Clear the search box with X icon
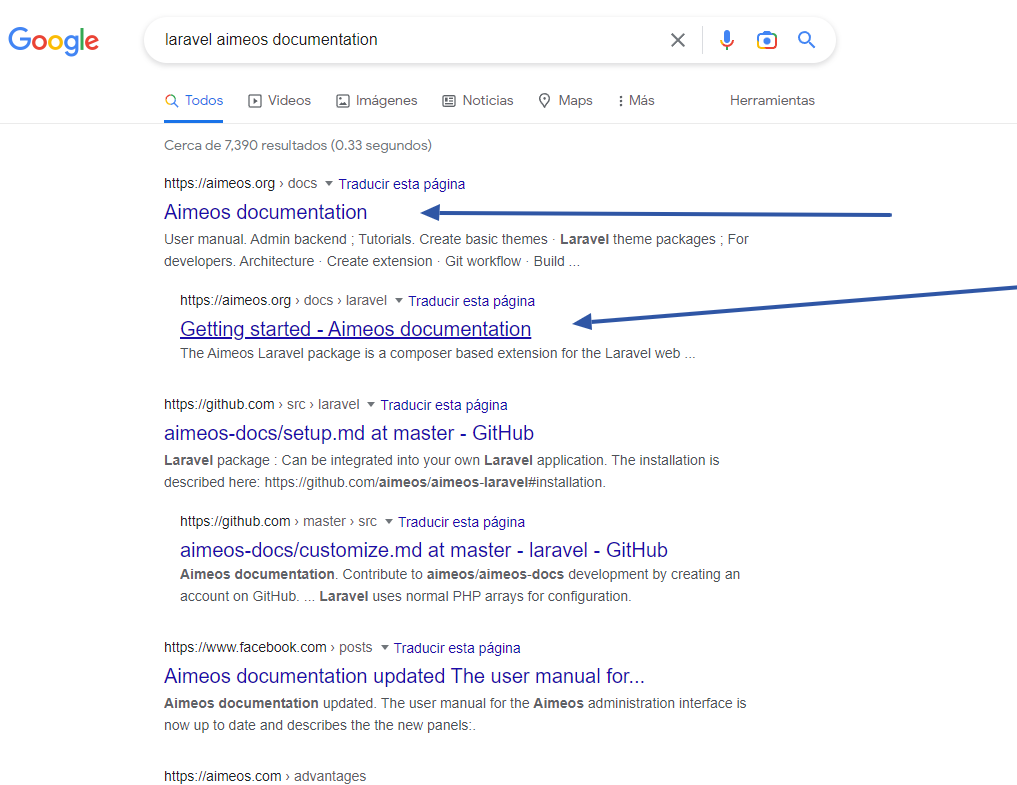This screenshot has height=785, width=1017. tap(678, 40)
